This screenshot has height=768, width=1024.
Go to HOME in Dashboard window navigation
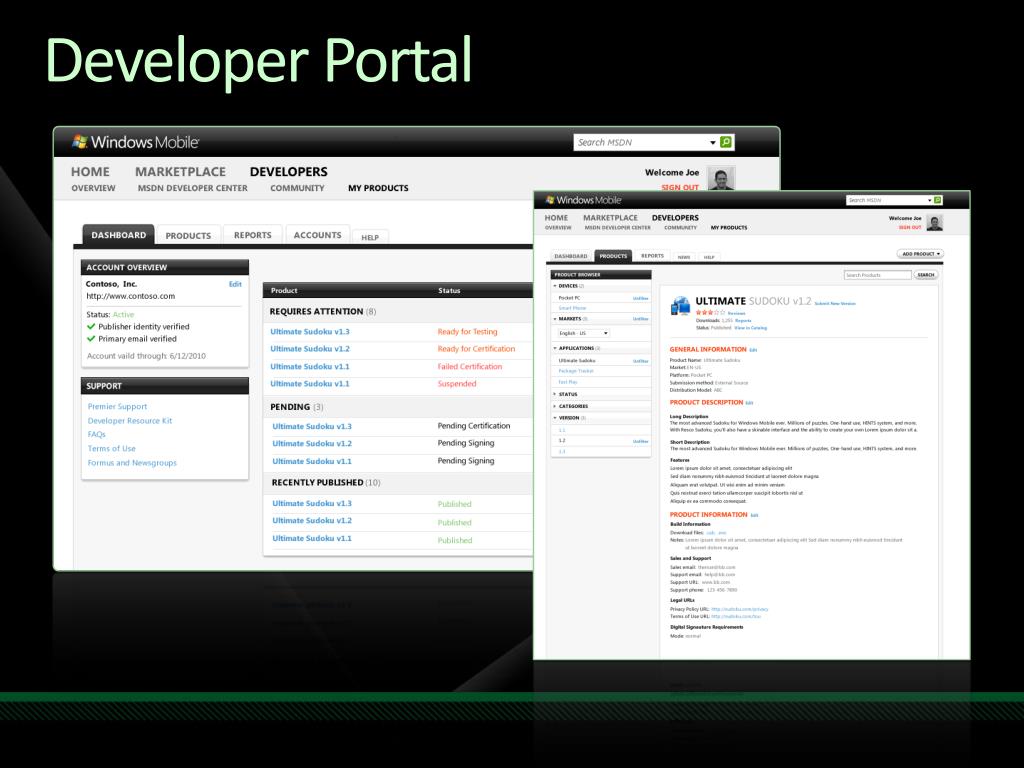click(90, 172)
